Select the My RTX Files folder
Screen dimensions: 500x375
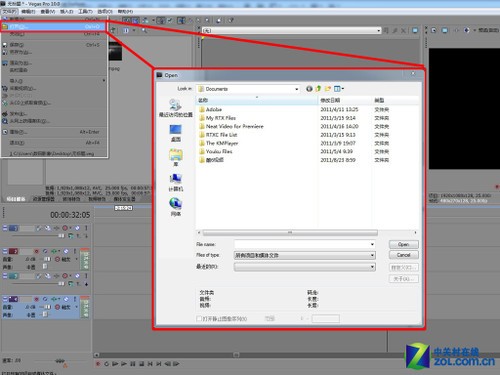coord(217,118)
